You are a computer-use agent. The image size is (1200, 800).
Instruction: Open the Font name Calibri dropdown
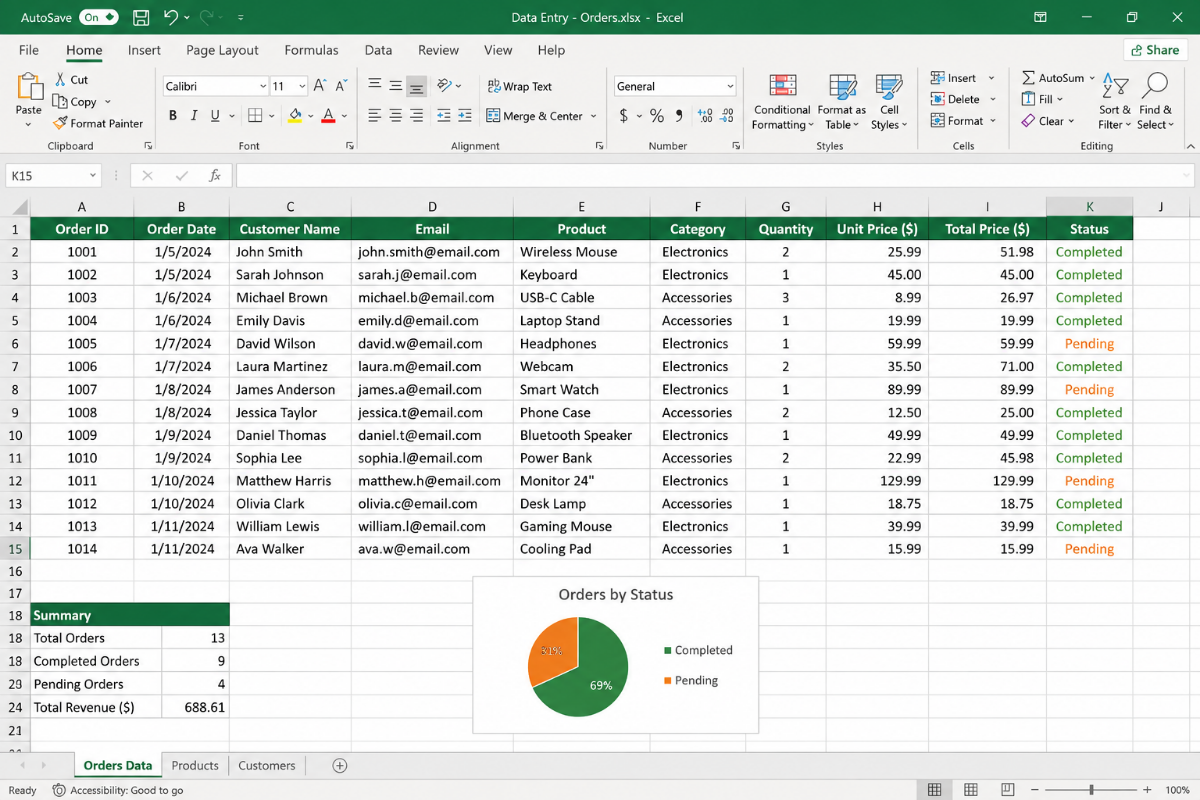(x=263, y=87)
